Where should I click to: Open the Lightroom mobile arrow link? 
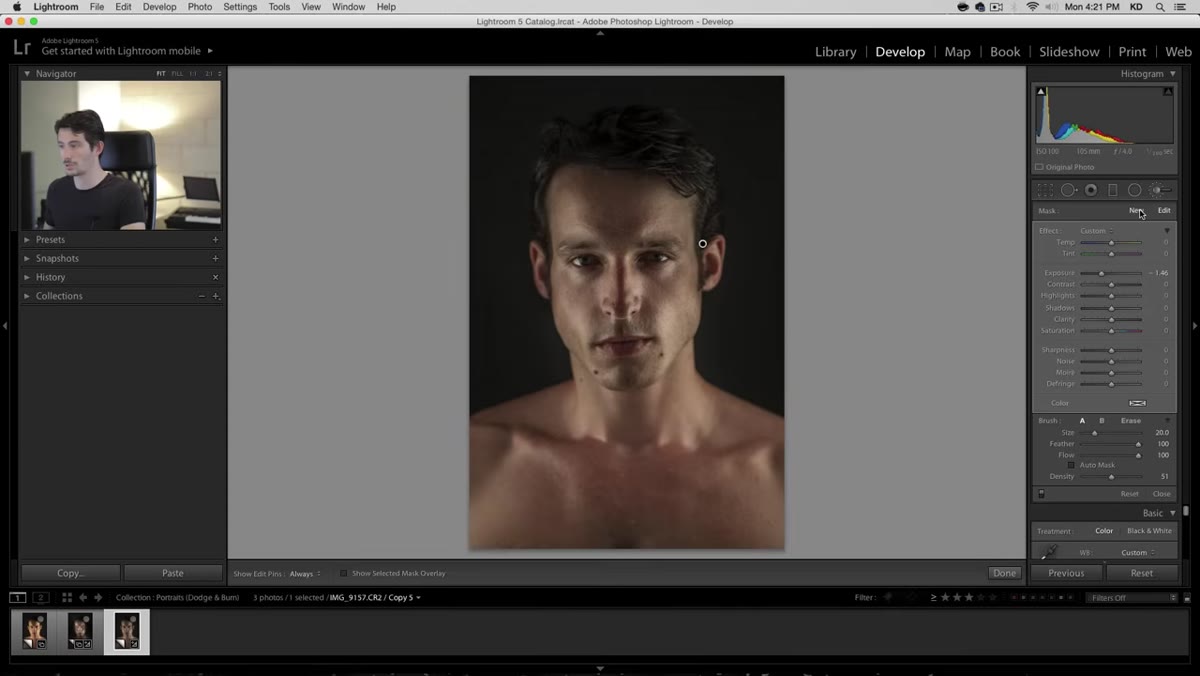(x=210, y=51)
